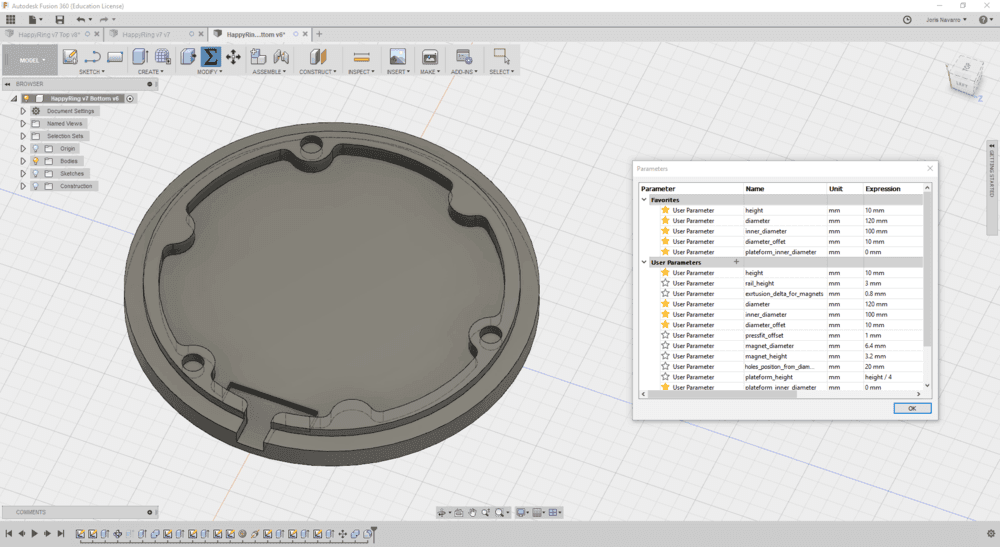The image size is (1000, 547).
Task: Click the Make 3D Print icon
Action: 430,57
